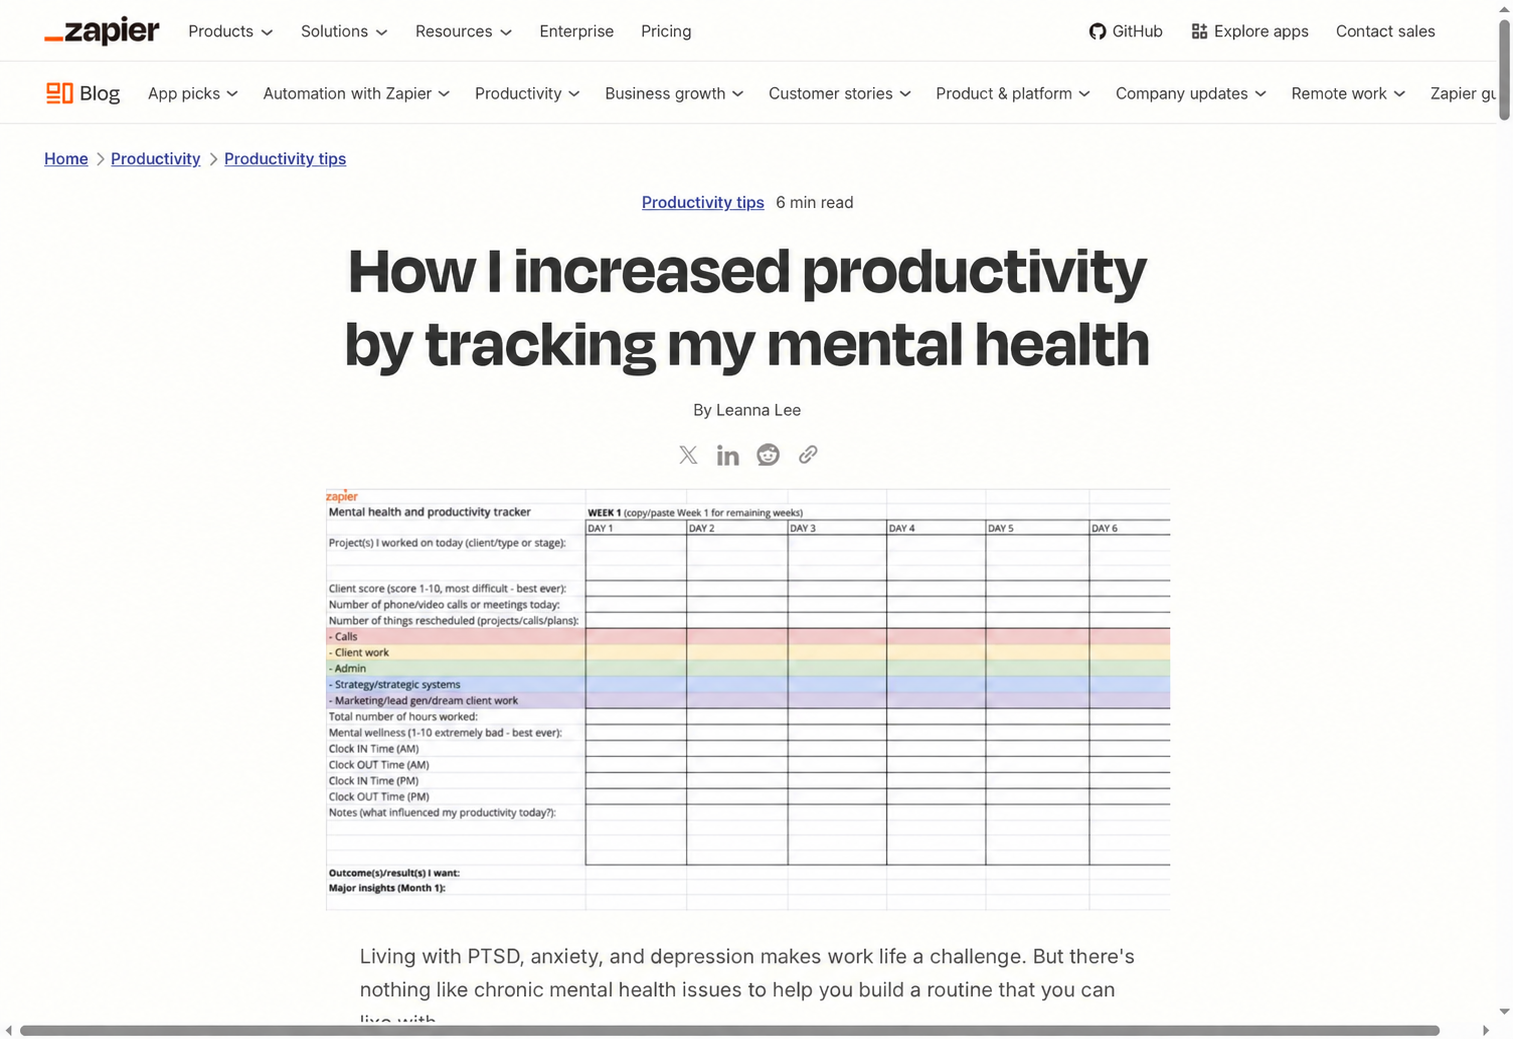Click the horizontal scrollbar thumb
Screen dimensions: 1513x1039
729,1030
